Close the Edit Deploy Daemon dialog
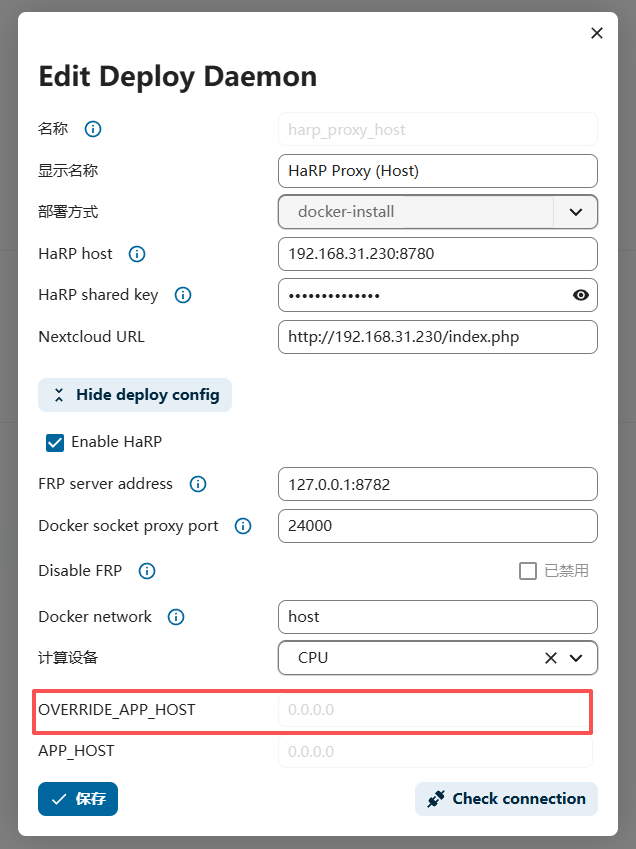Viewport: 636px width, 849px height. 597,33
